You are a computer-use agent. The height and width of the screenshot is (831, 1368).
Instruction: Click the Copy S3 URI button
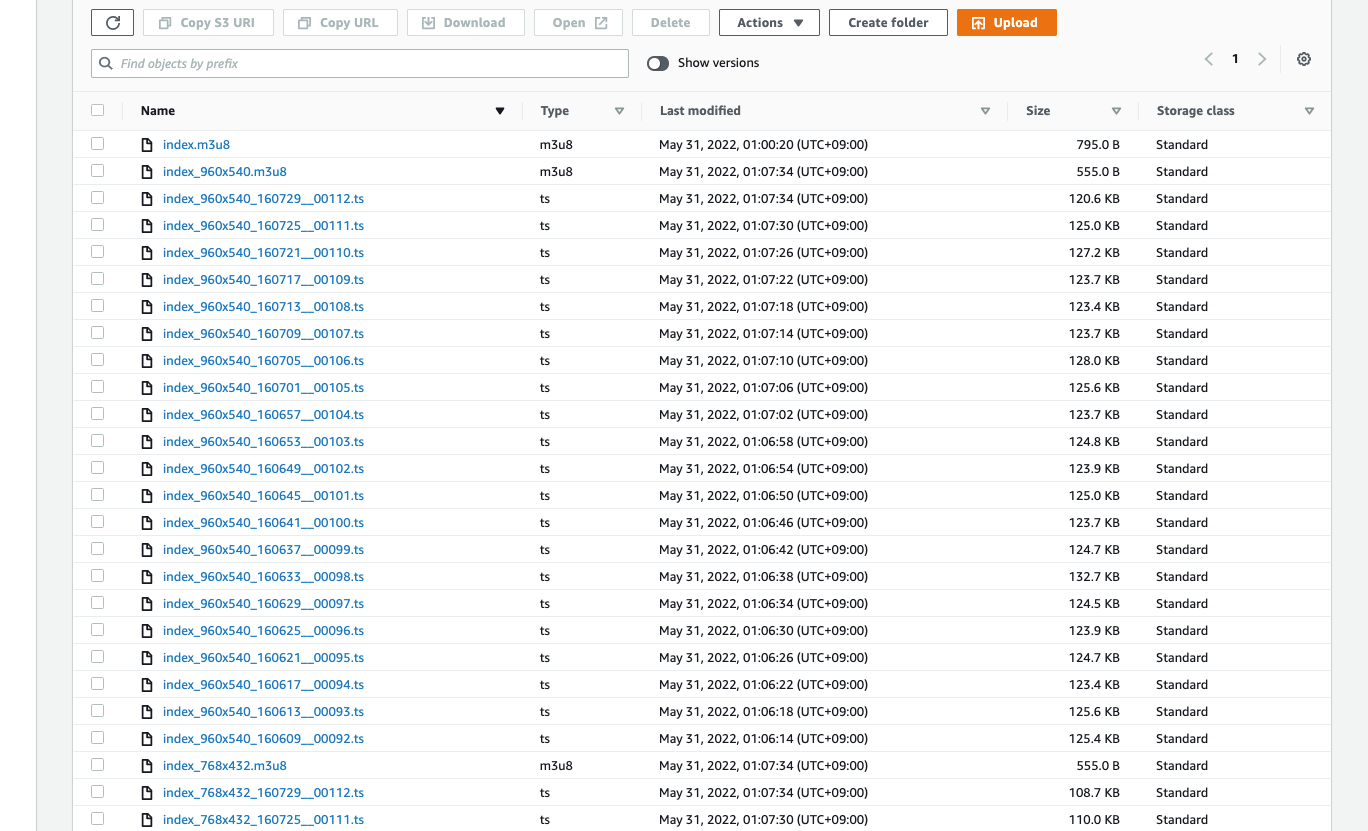pyautogui.click(x=208, y=23)
